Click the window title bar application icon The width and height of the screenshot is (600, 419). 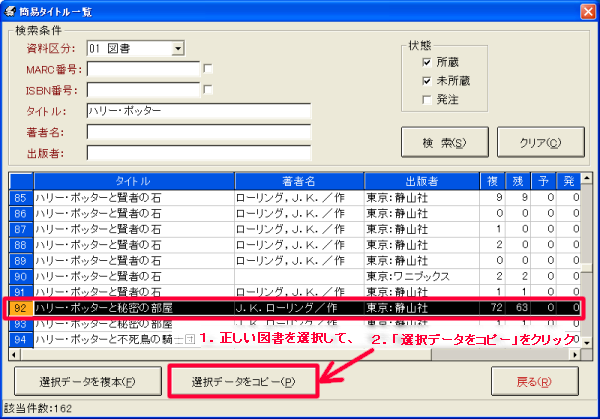point(10,11)
